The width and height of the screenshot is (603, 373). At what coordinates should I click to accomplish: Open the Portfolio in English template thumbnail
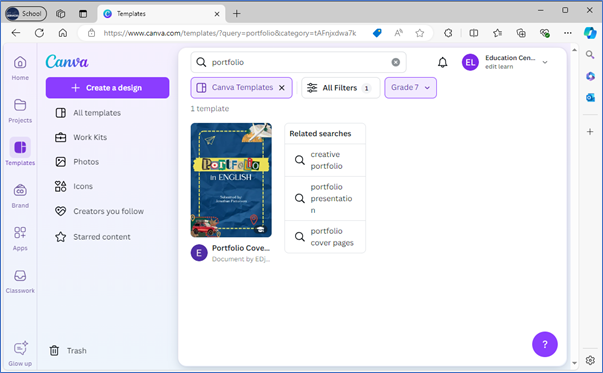pyautogui.click(x=231, y=180)
